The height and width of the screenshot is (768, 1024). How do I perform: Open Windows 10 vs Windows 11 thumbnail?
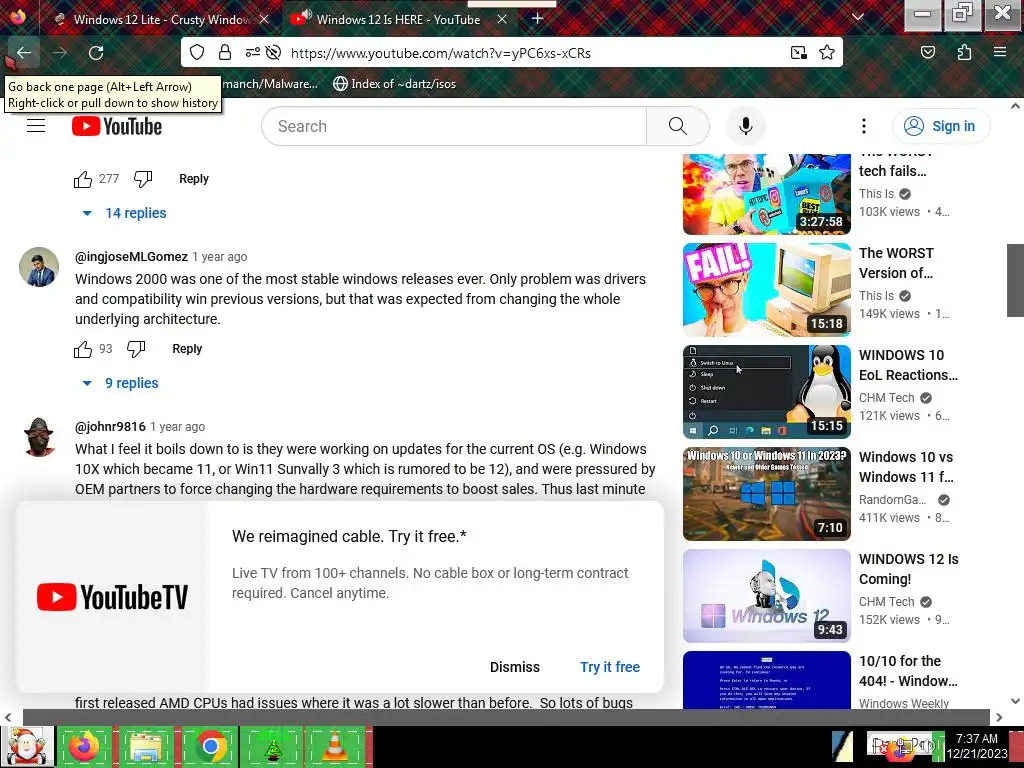click(767, 494)
